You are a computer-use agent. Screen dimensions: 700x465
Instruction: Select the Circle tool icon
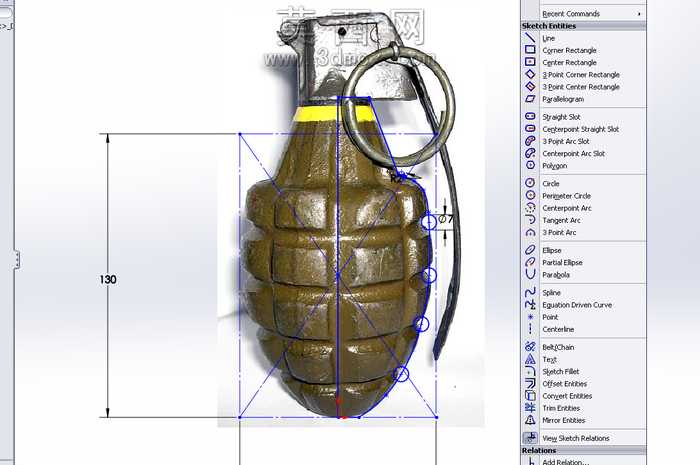(530, 183)
